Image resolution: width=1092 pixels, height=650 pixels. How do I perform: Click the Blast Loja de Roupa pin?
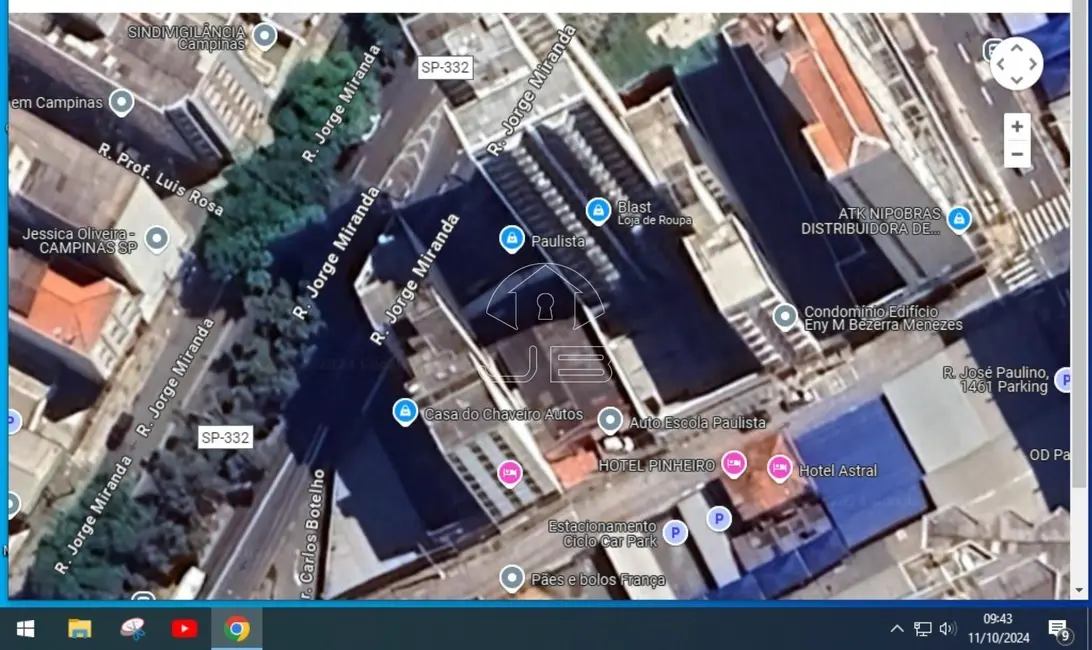[598, 210]
